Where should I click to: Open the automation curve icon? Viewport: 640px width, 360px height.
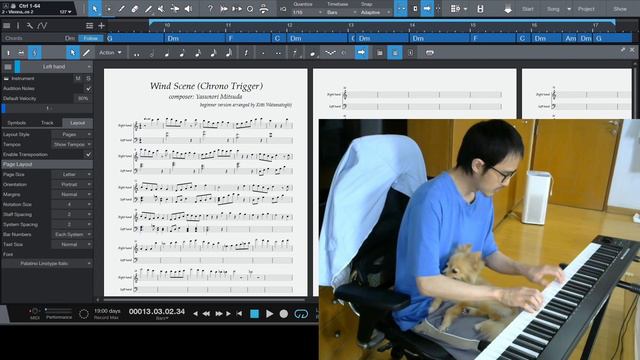click(42, 26)
